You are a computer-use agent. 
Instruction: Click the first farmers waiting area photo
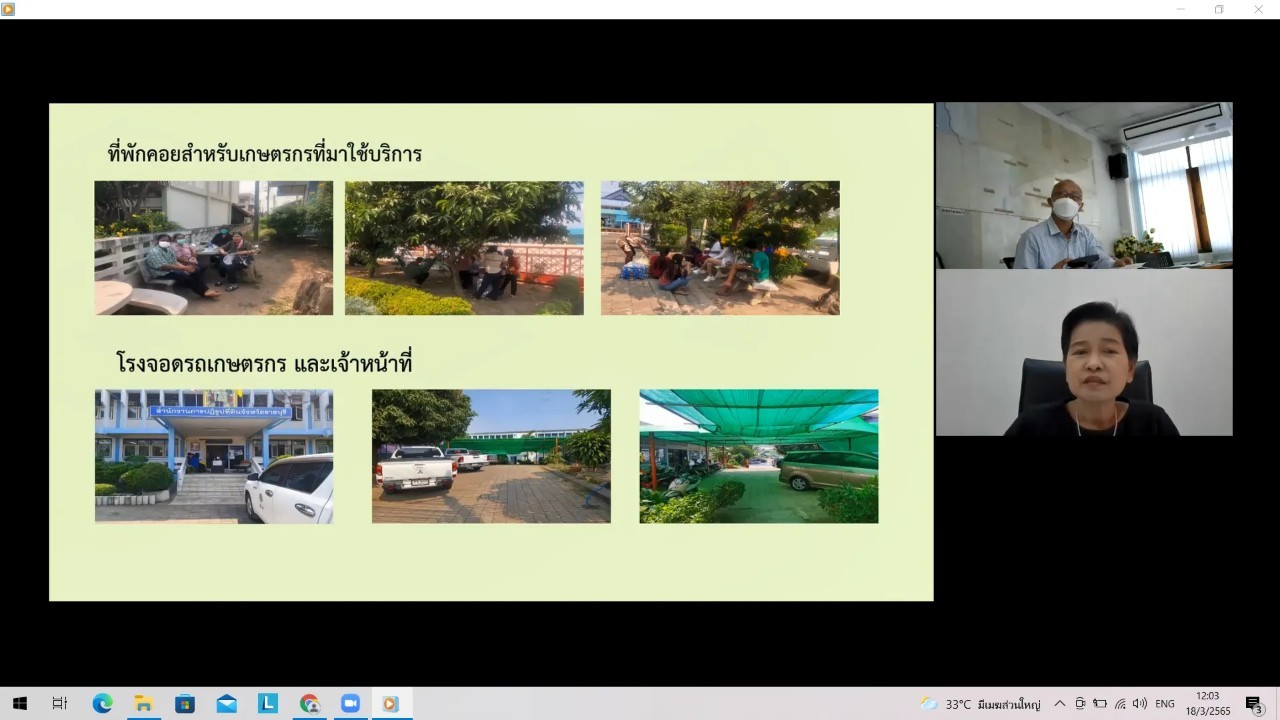point(214,248)
